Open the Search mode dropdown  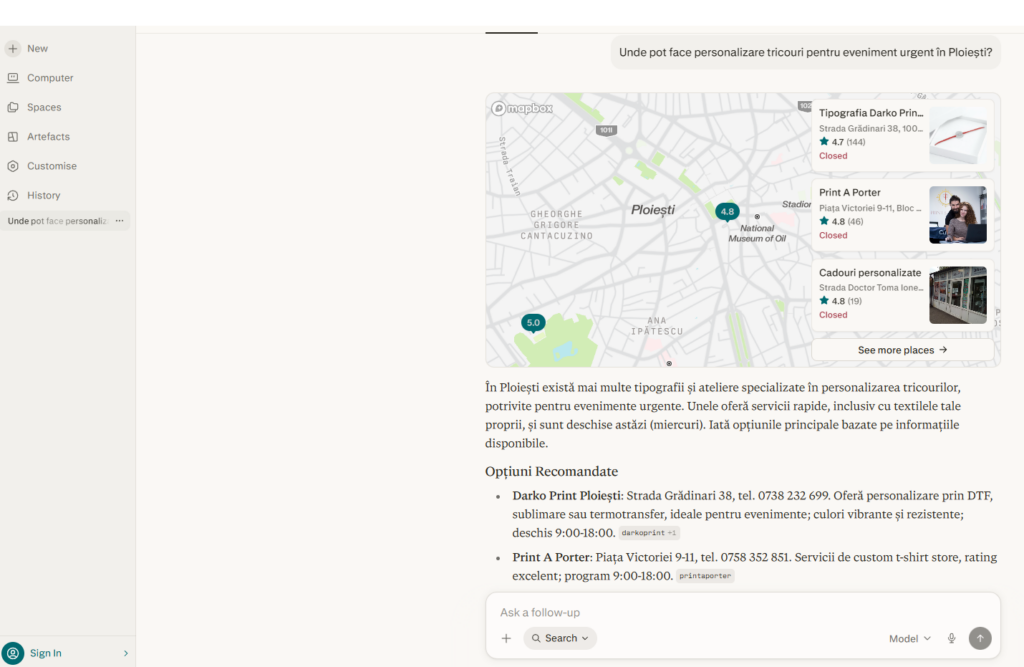tap(560, 638)
